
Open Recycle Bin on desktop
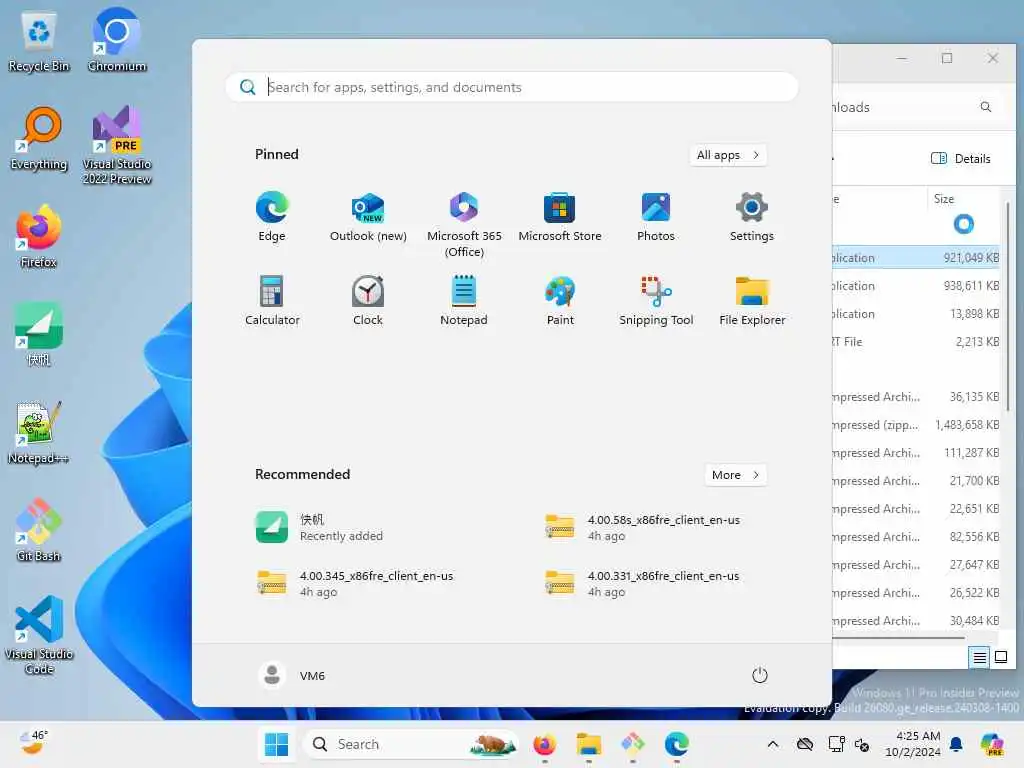pos(39,42)
